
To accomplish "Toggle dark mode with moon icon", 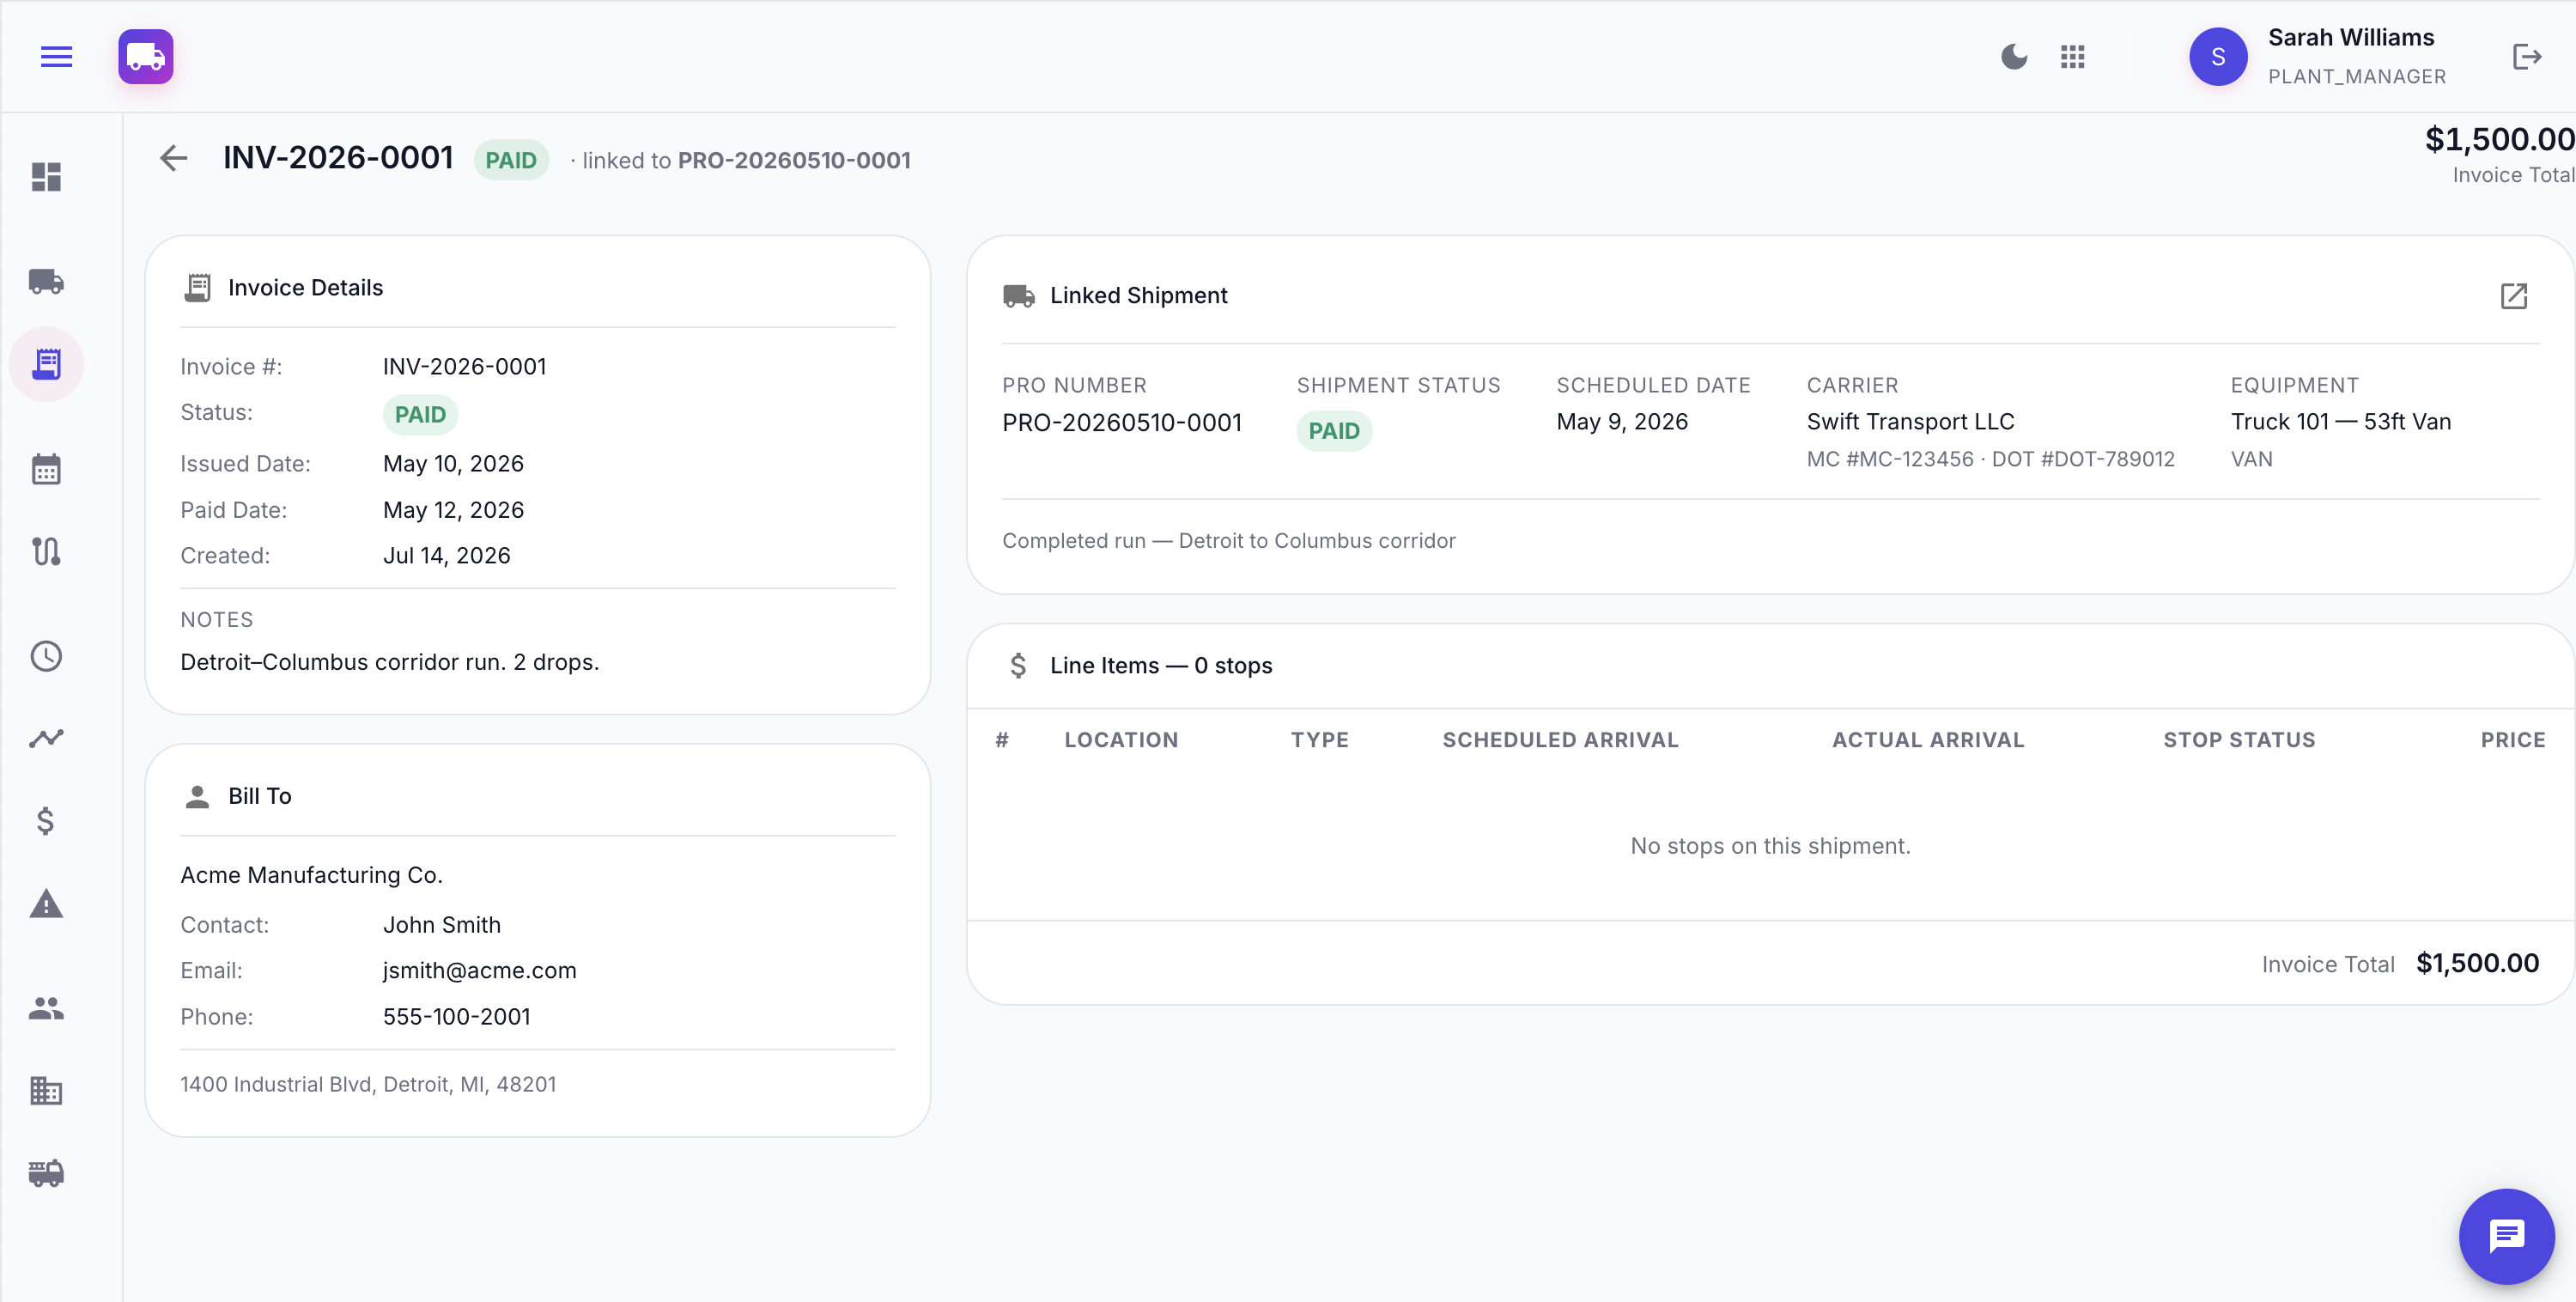I will point(2014,57).
